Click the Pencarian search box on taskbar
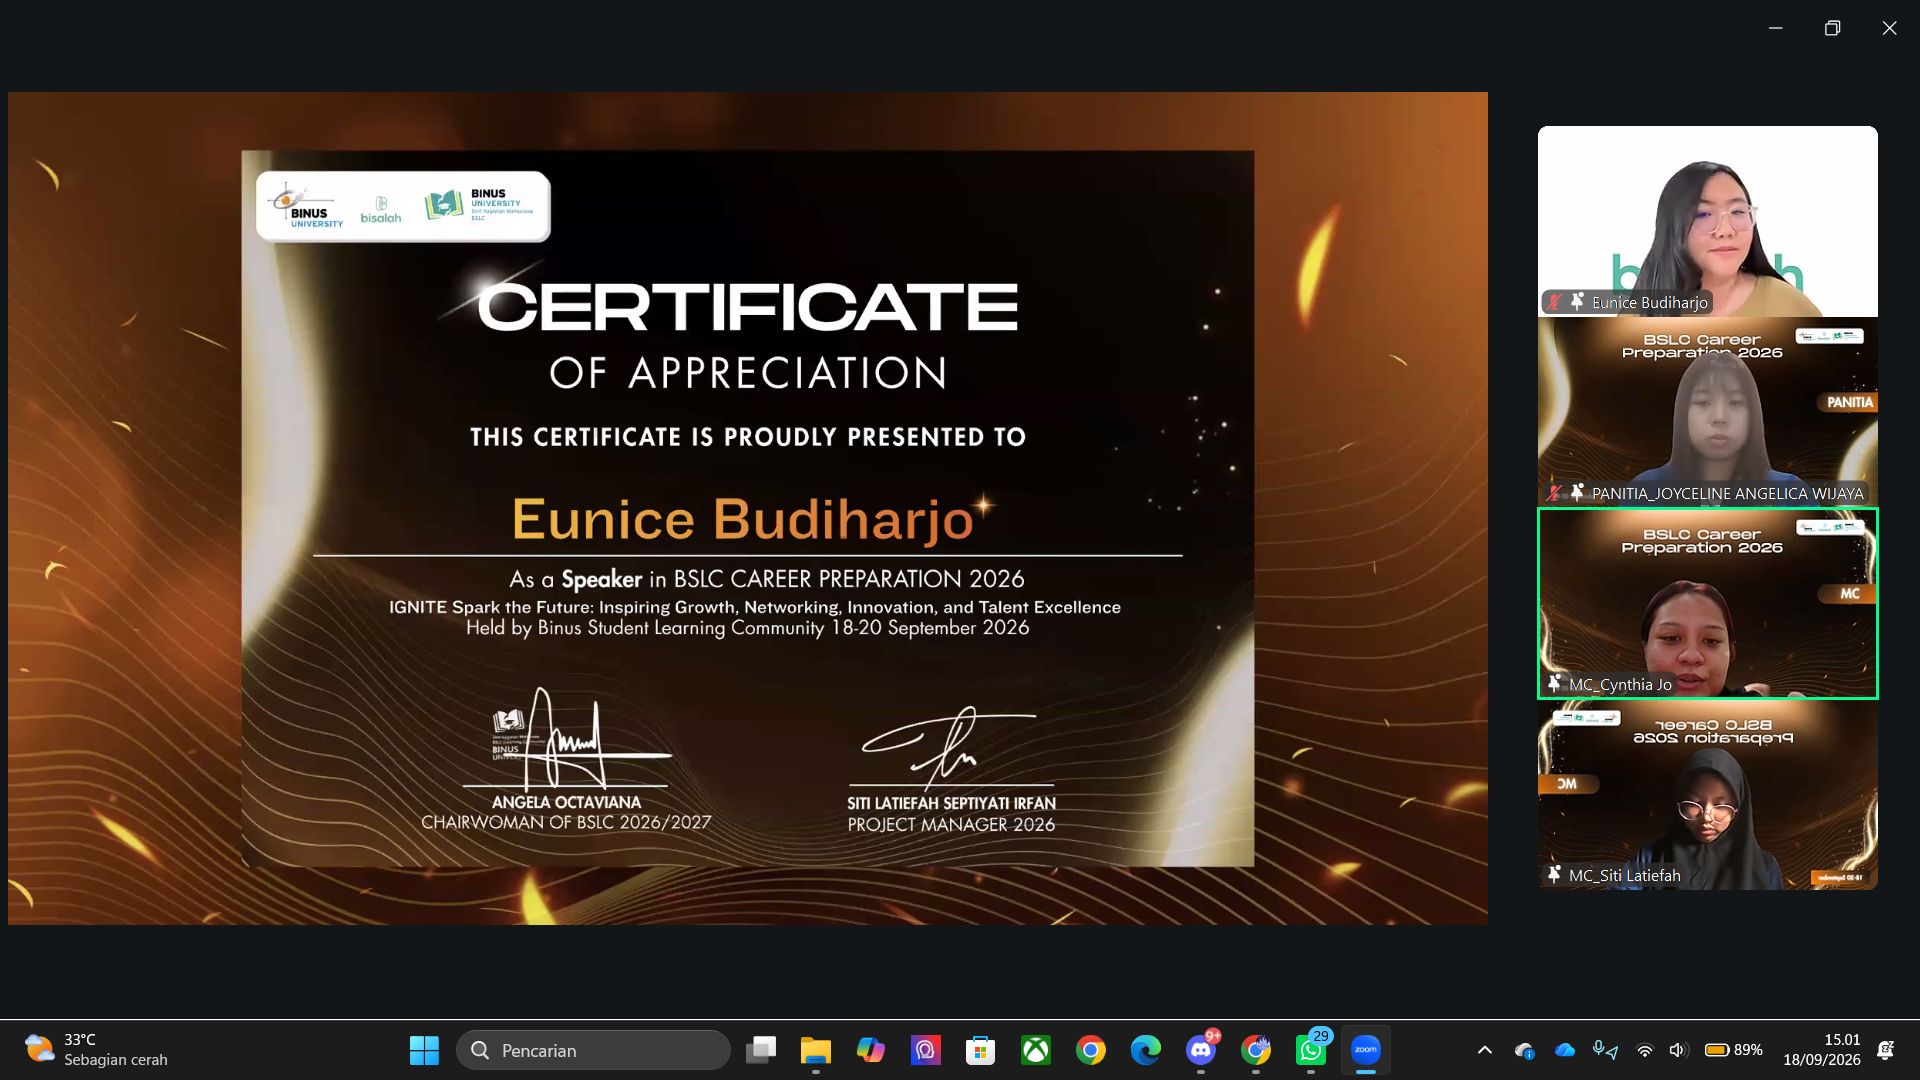Image resolution: width=1920 pixels, height=1080 pixels. pyautogui.click(x=593, y=1050)
